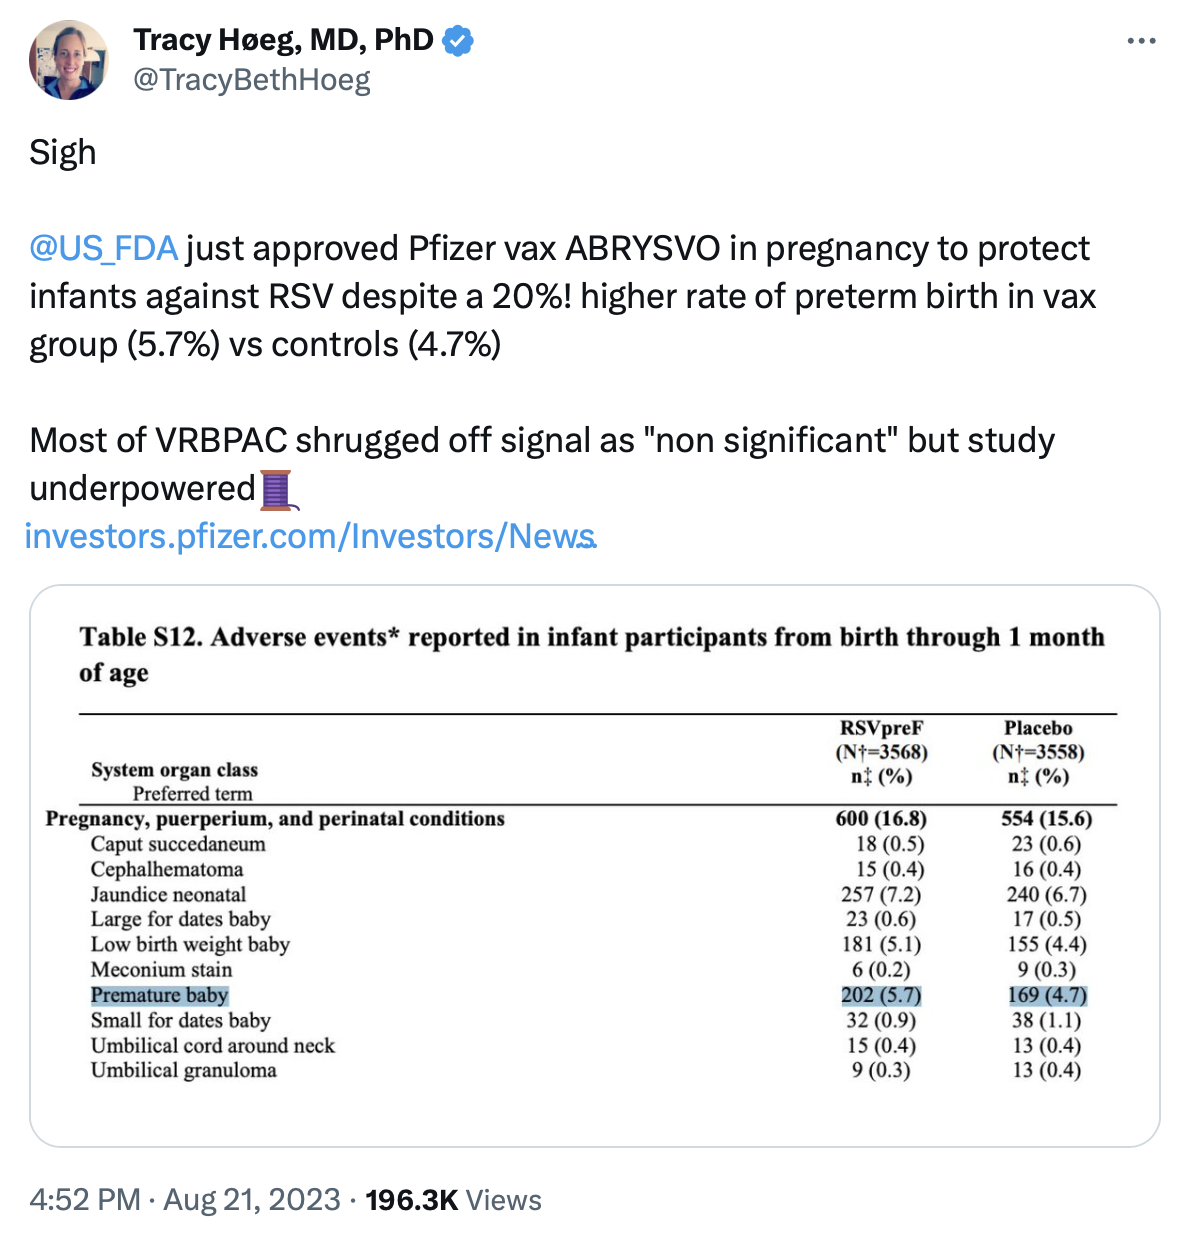Open the tweet options menu

click(x=1142, y=40)
